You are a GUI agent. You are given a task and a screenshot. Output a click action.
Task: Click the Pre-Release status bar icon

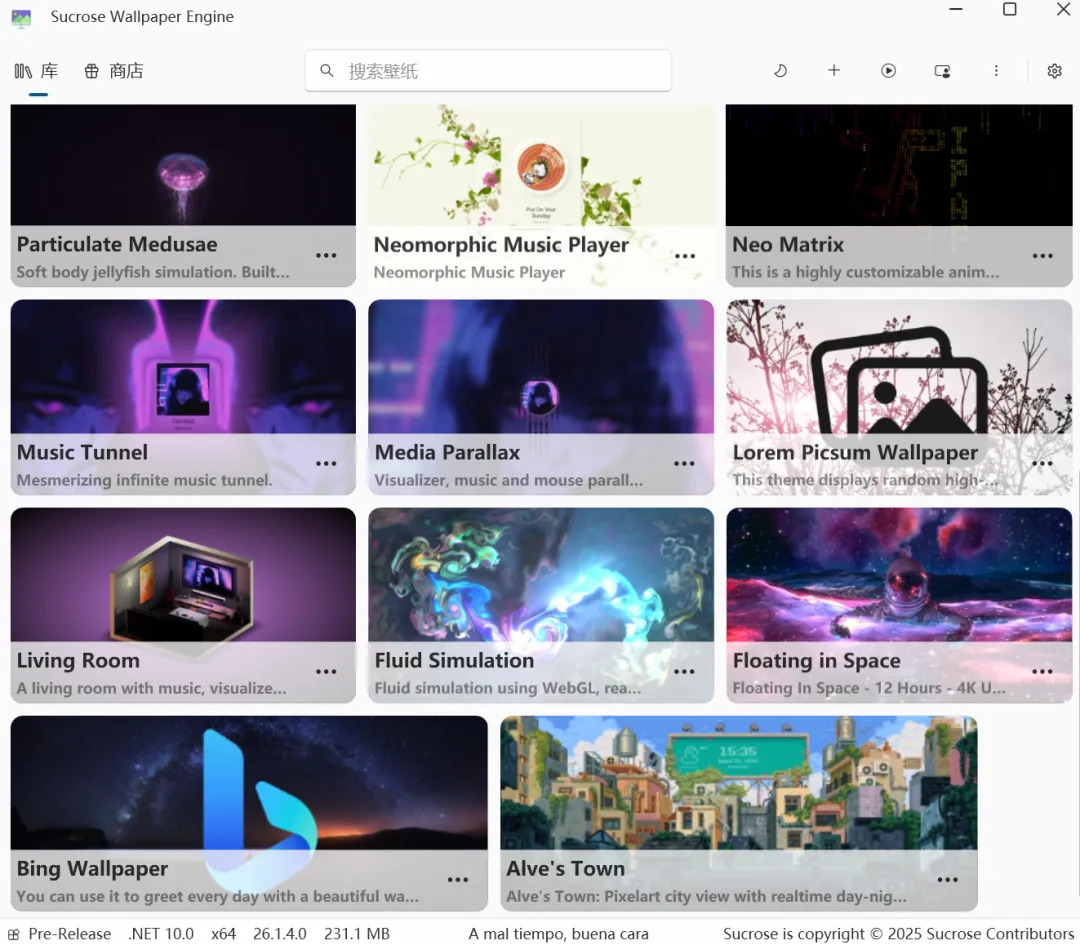coord(14,934)
